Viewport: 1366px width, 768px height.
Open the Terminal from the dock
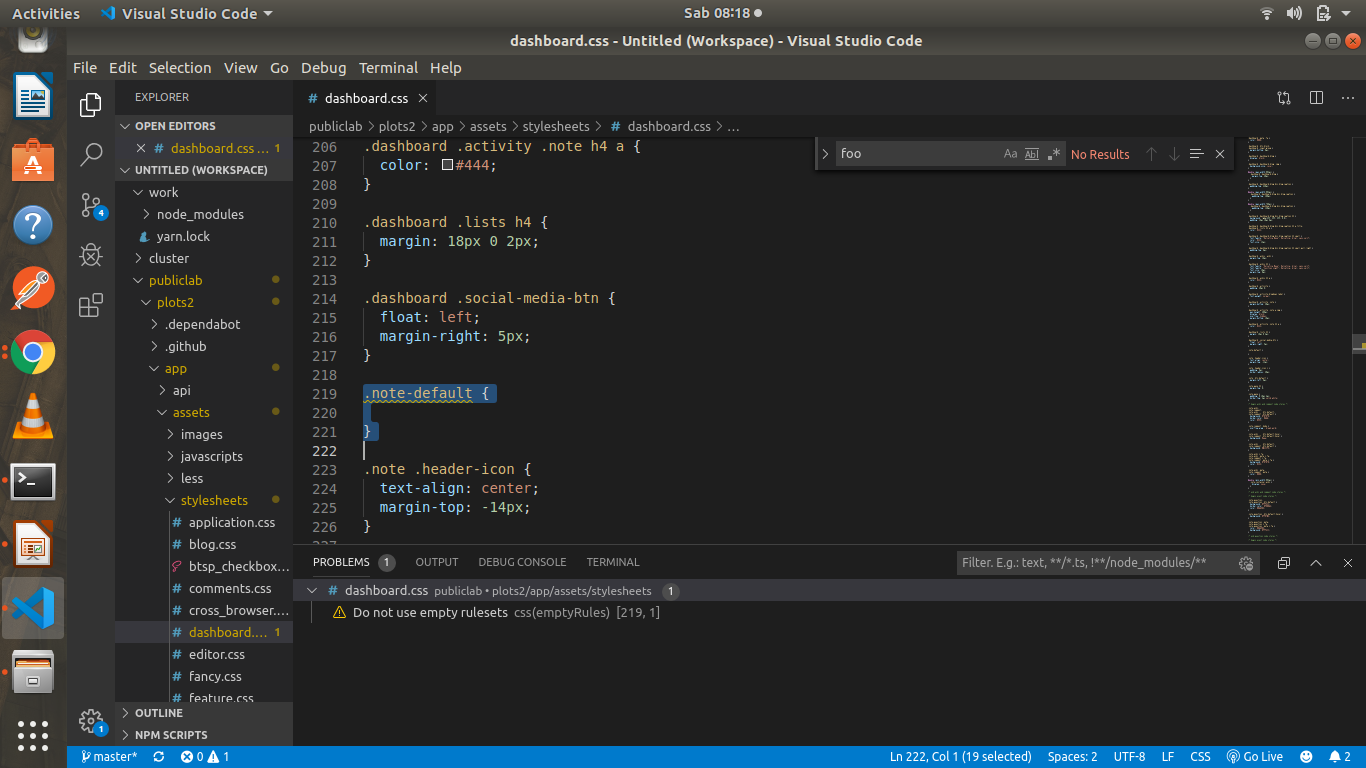pyautogui.click(x=33, y=482)
